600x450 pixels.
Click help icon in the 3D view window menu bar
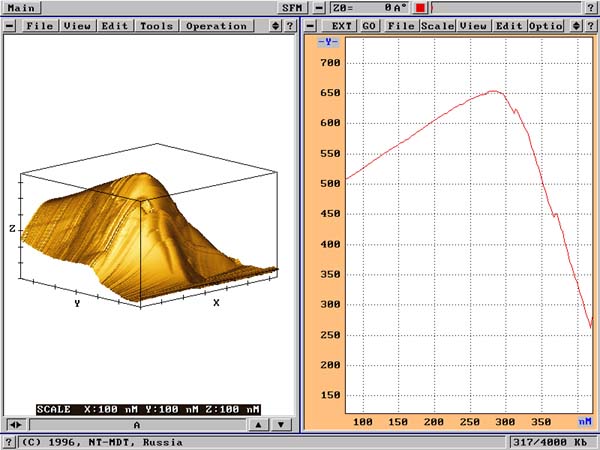click(291, 25)
